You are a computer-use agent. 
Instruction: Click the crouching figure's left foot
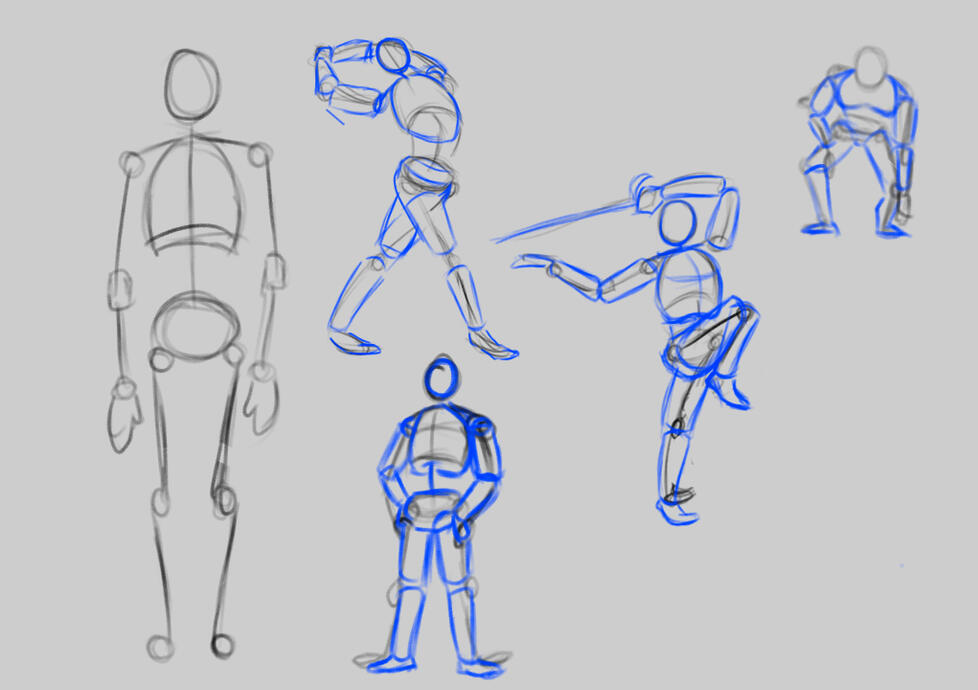click(x=820, y=228)
